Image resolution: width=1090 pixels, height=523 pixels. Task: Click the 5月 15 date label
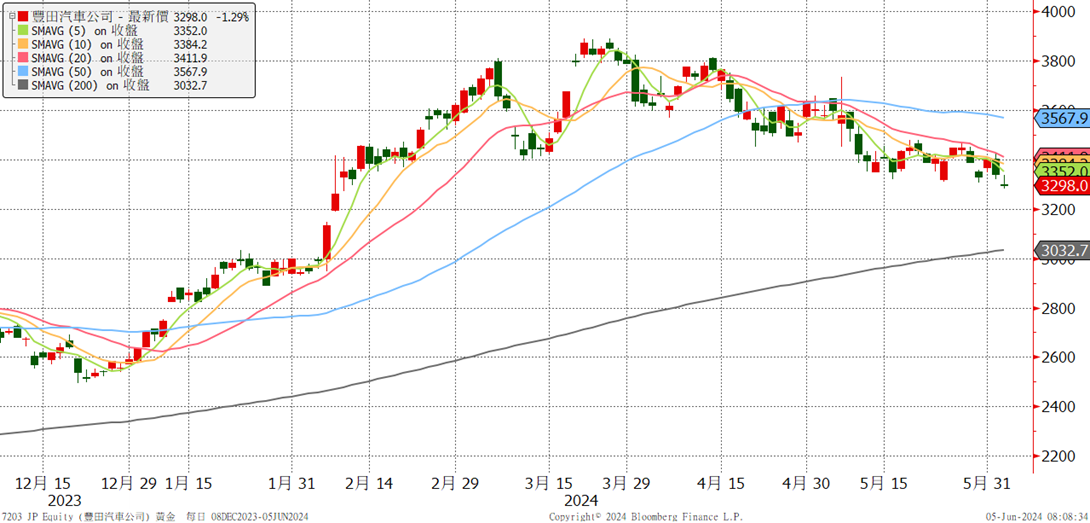tap(885, 483)
